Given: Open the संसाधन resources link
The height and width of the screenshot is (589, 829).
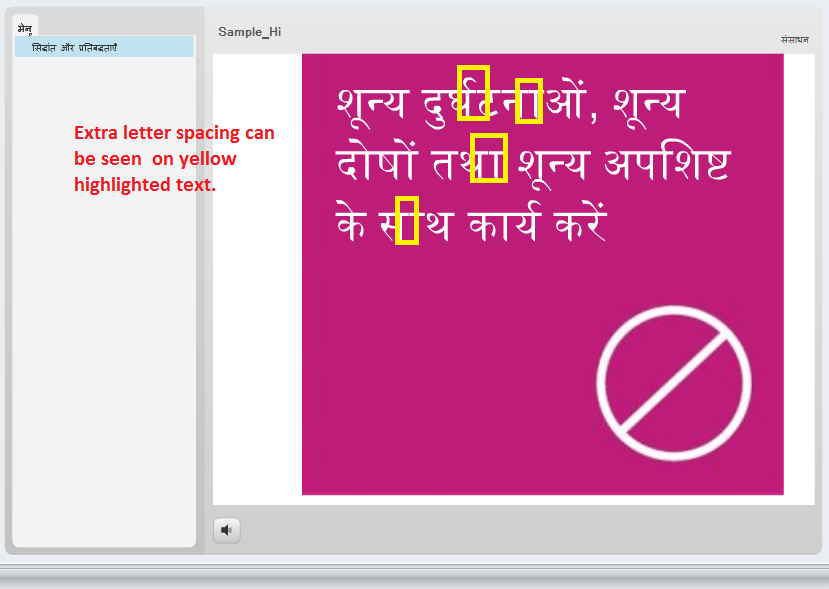Looking at the screenshot, I should click(794, 40).
